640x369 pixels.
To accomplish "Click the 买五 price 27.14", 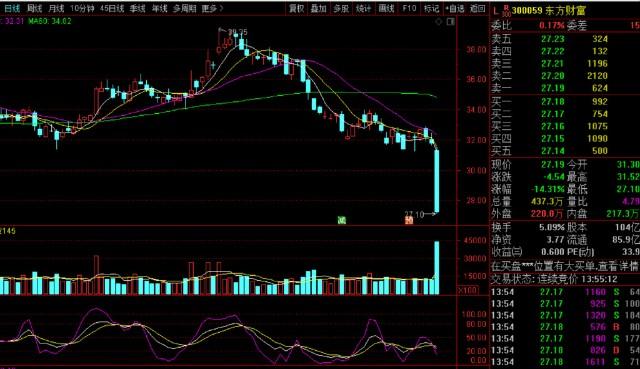I will click(553, 151).
